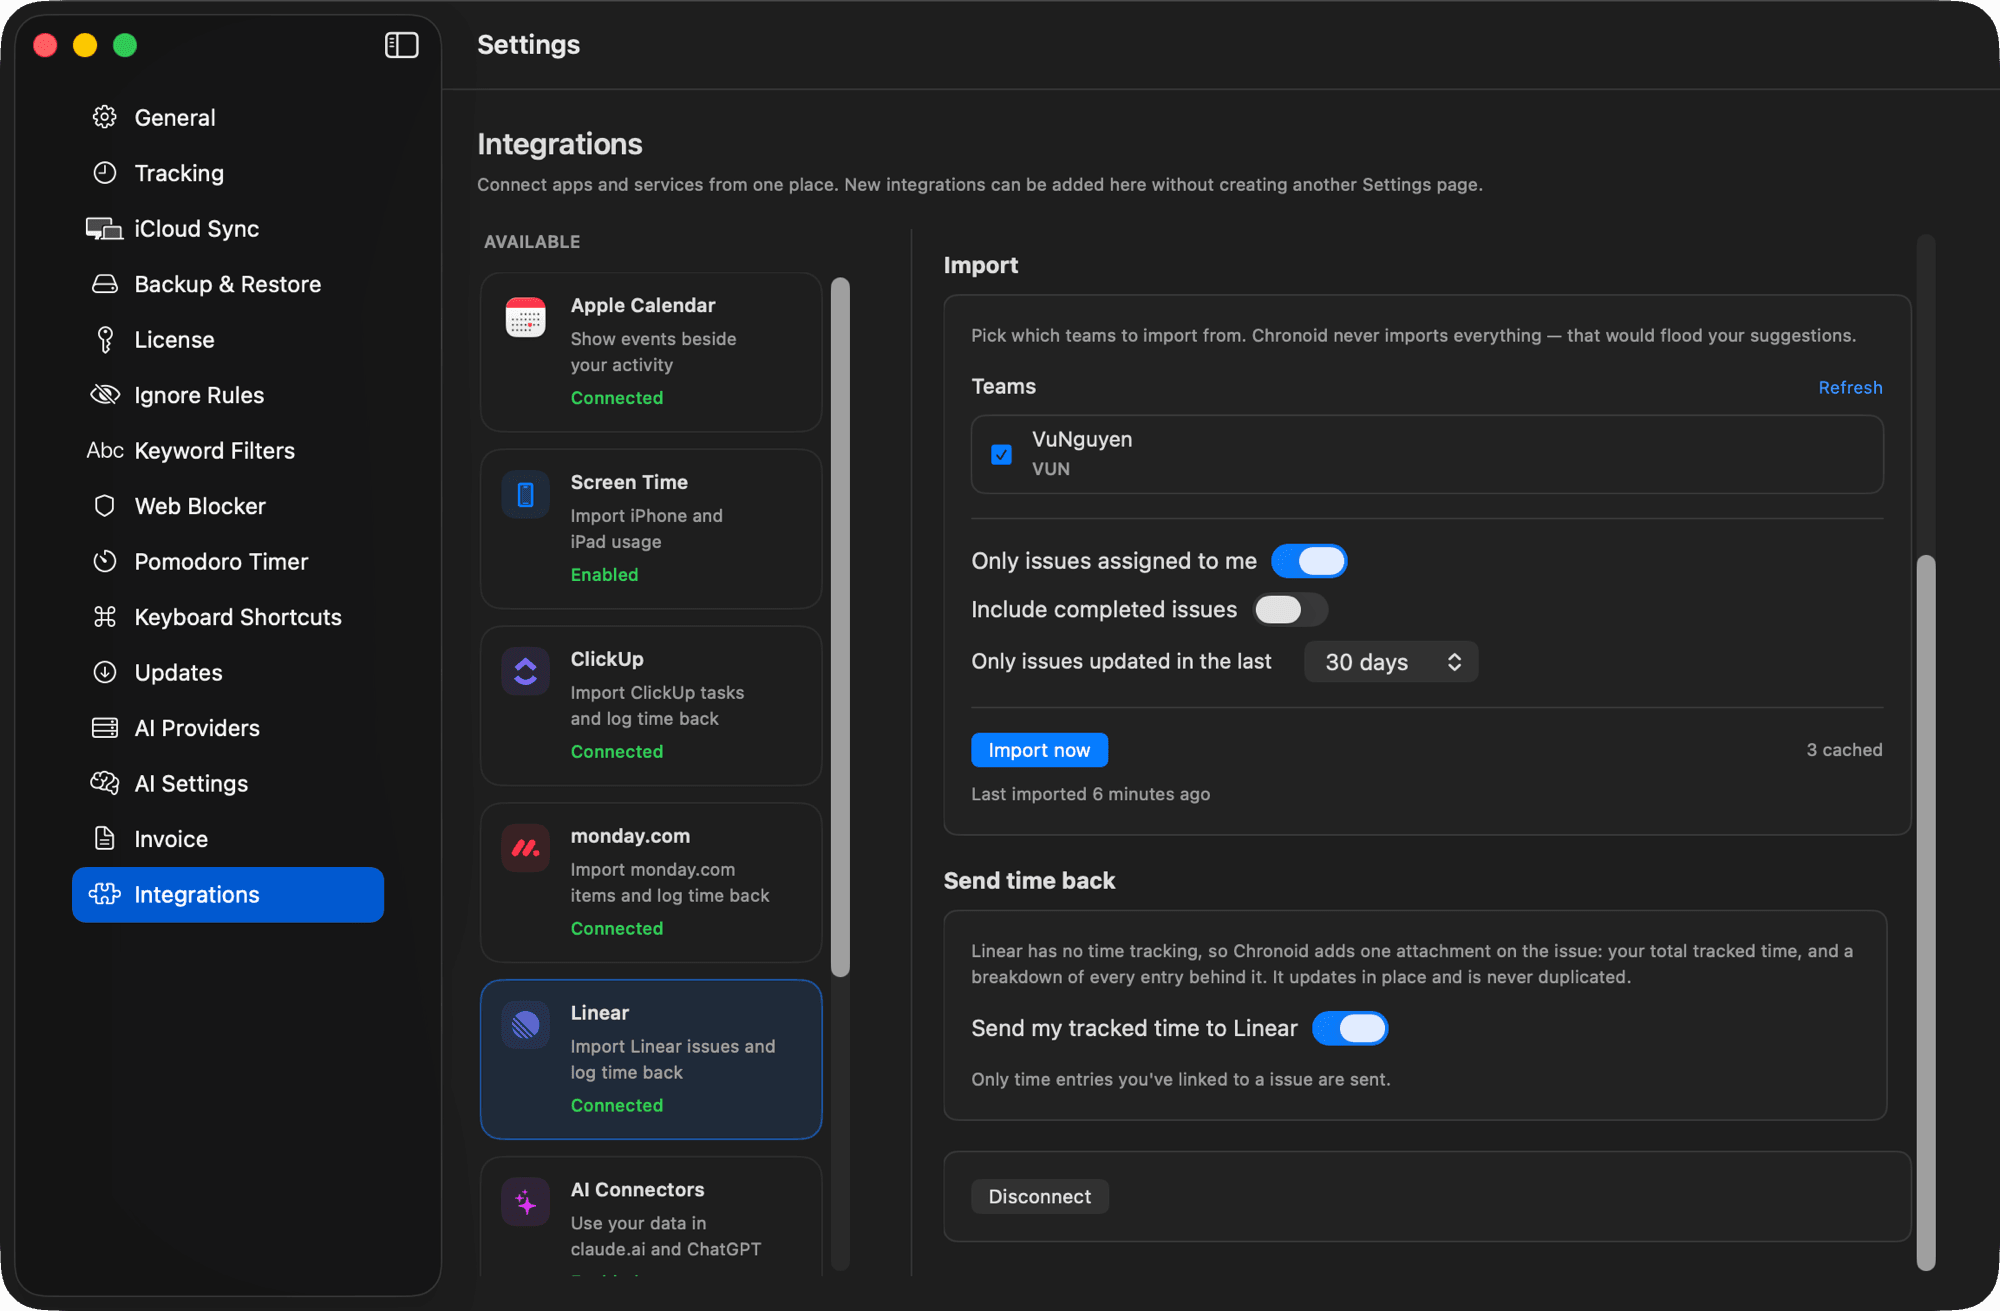
Task: Select the AI Connectors integration title
Action: (637, 1190)
